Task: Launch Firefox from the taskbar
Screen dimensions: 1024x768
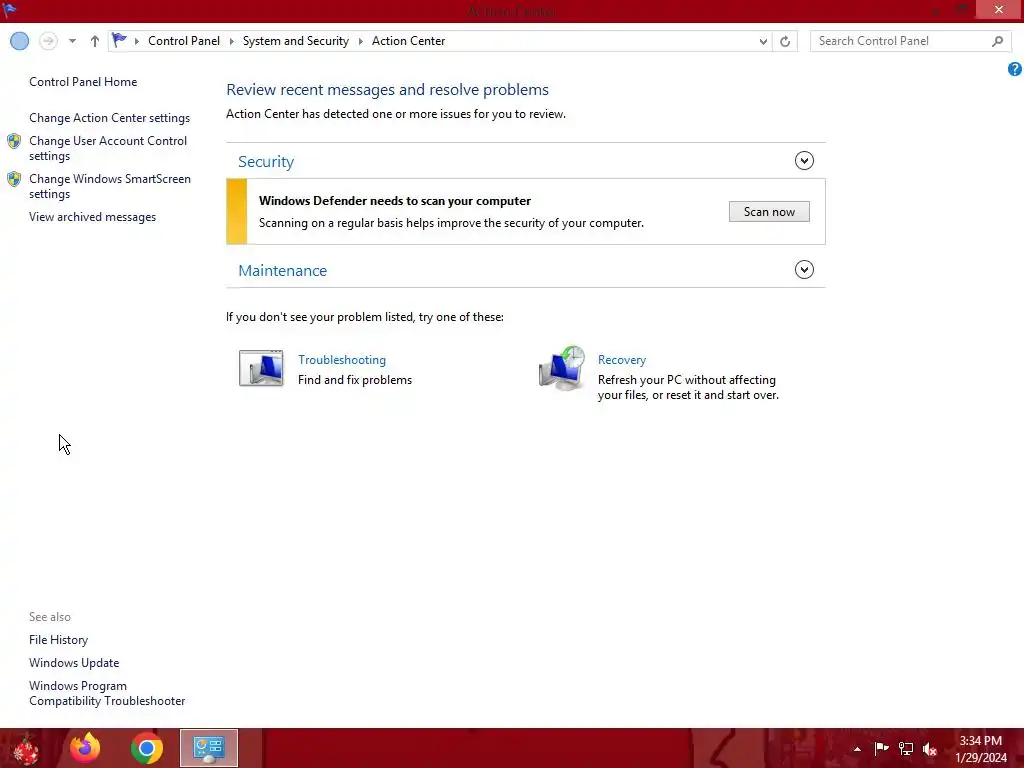Action: tap(85, 748)
